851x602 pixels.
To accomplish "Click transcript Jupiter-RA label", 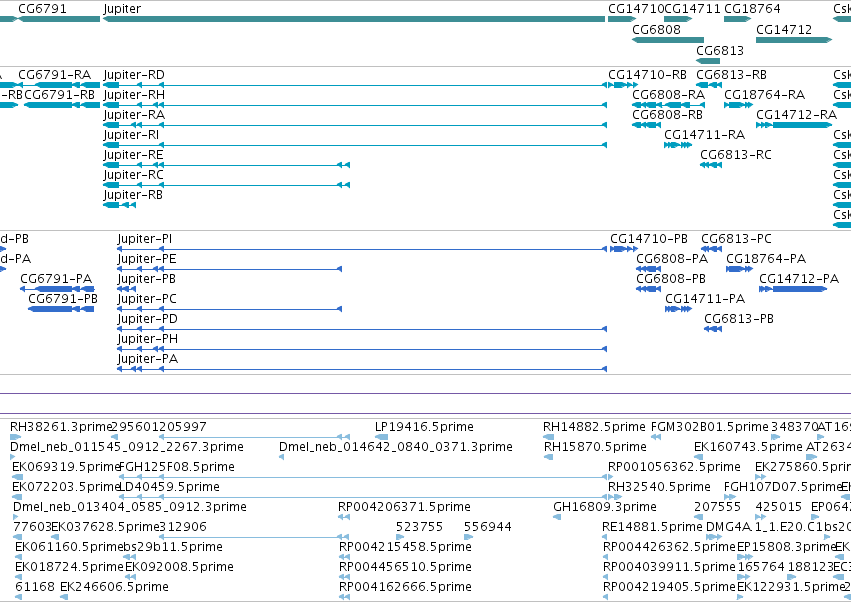I will [x=134, y=115].
